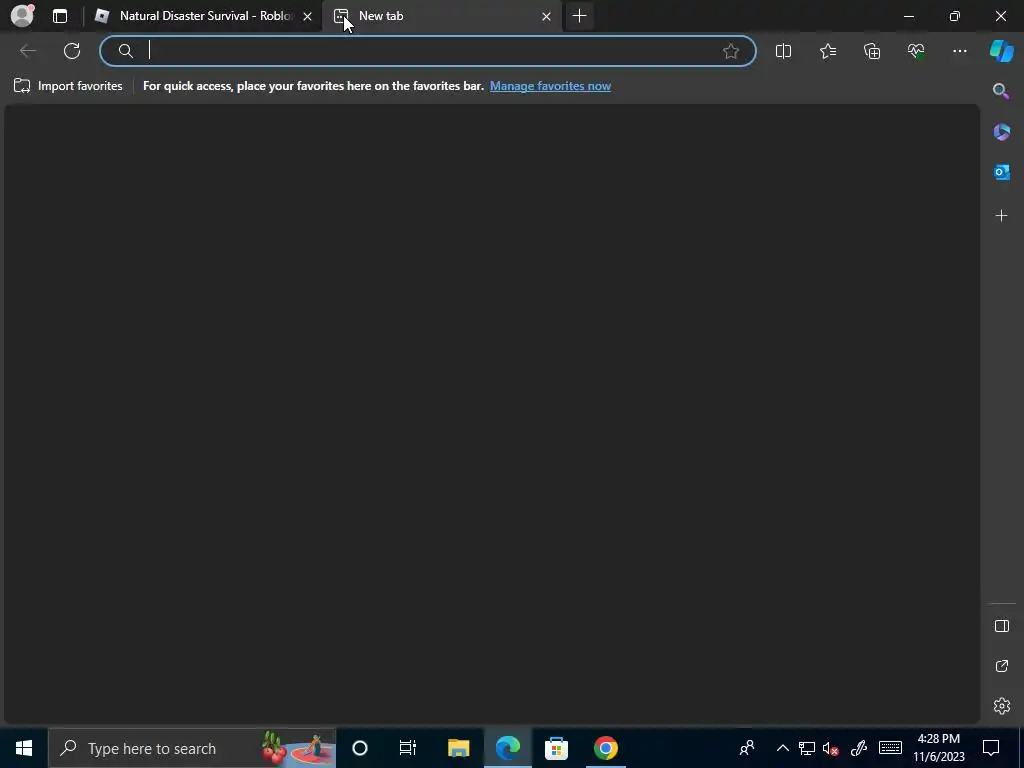The height and width of the screenshot is (768, 1024).
Task: Open Cortana circle icon
Action: coord(360,748)
